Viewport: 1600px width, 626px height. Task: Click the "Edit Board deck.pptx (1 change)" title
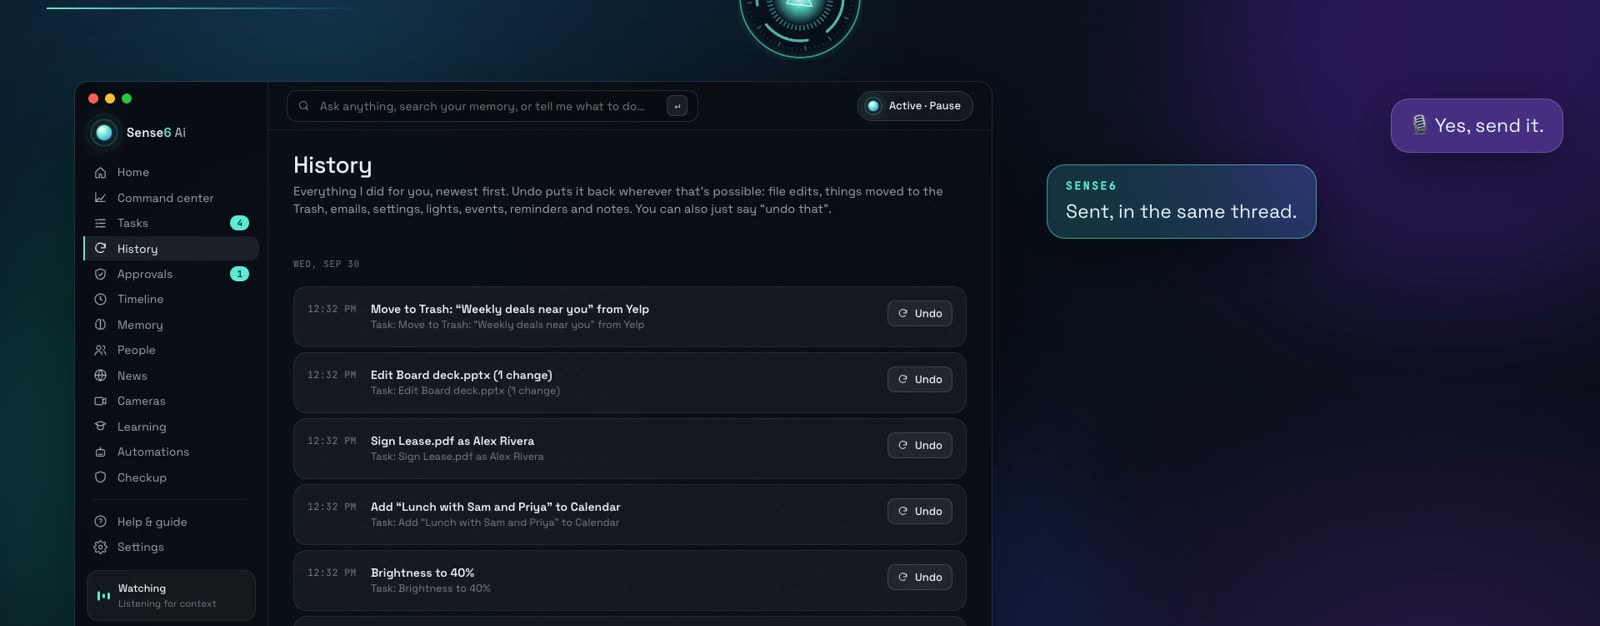point(461,375)
